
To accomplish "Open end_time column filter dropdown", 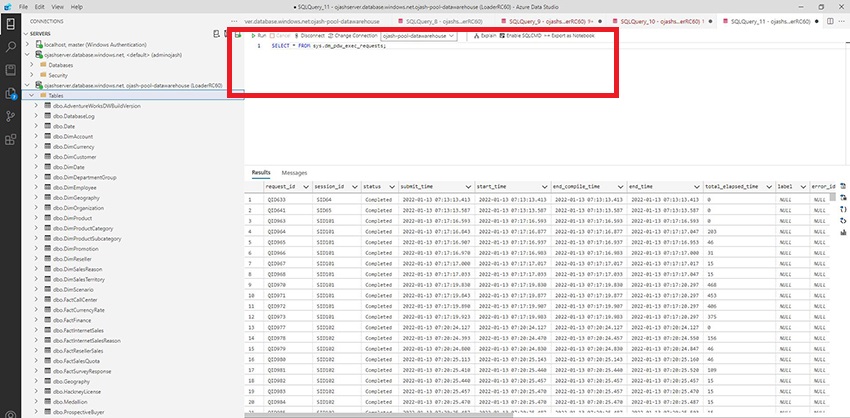I will pos(697,187).
